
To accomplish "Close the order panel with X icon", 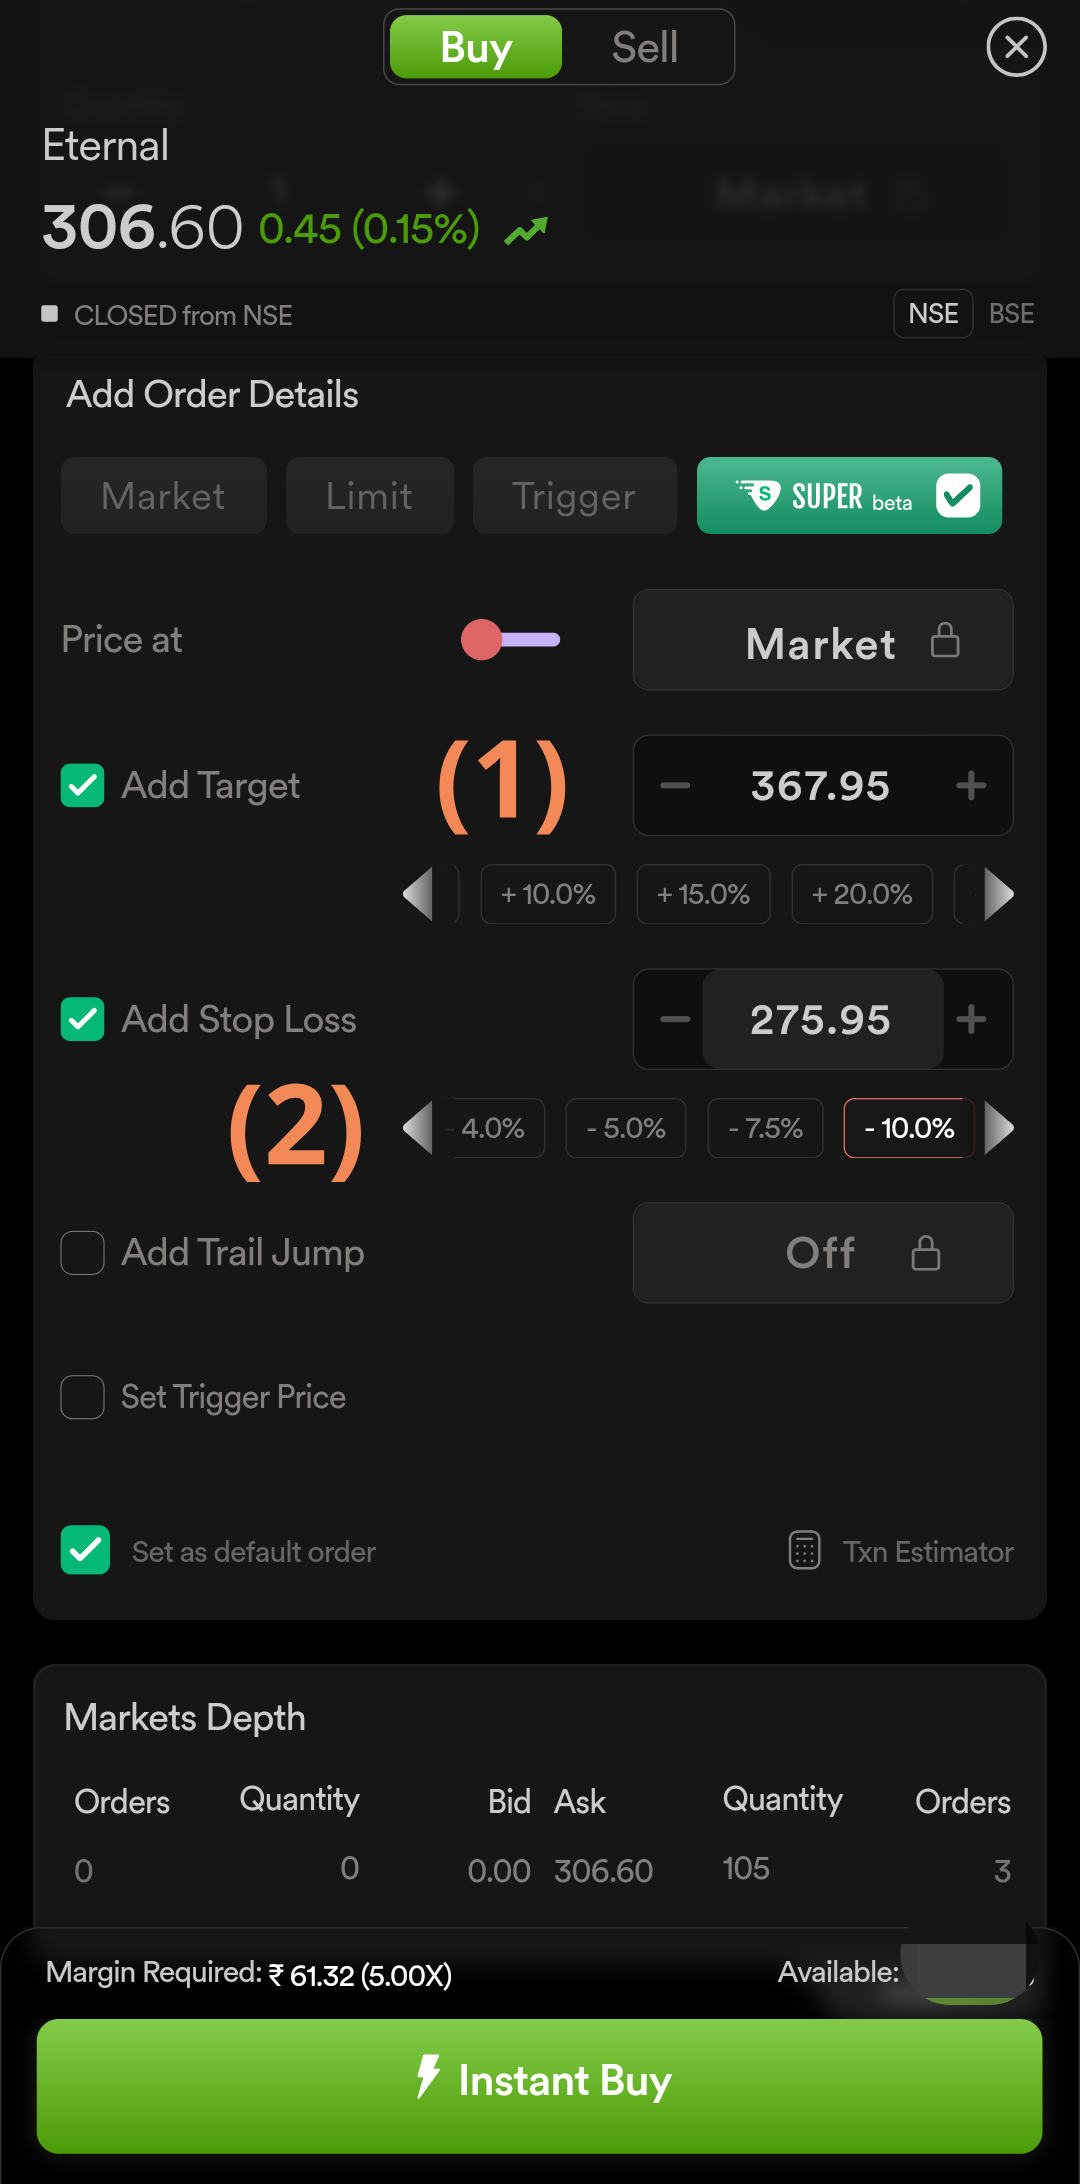I will point(1016,47).
